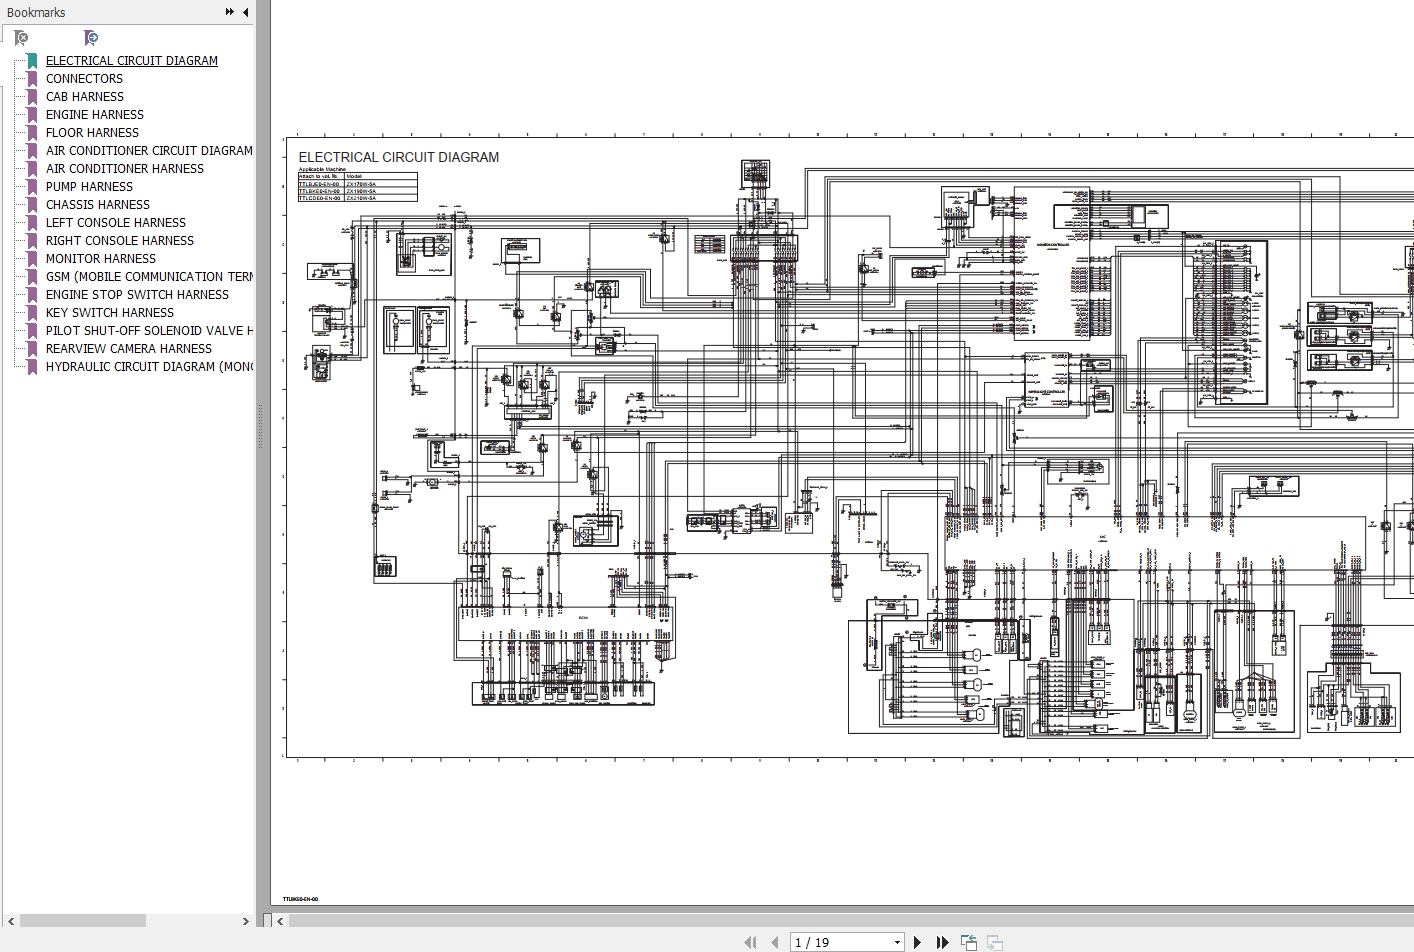Expand the Bookmarks panel options double arrow
The image size is (1414, 952).
(x=229, y=12)
